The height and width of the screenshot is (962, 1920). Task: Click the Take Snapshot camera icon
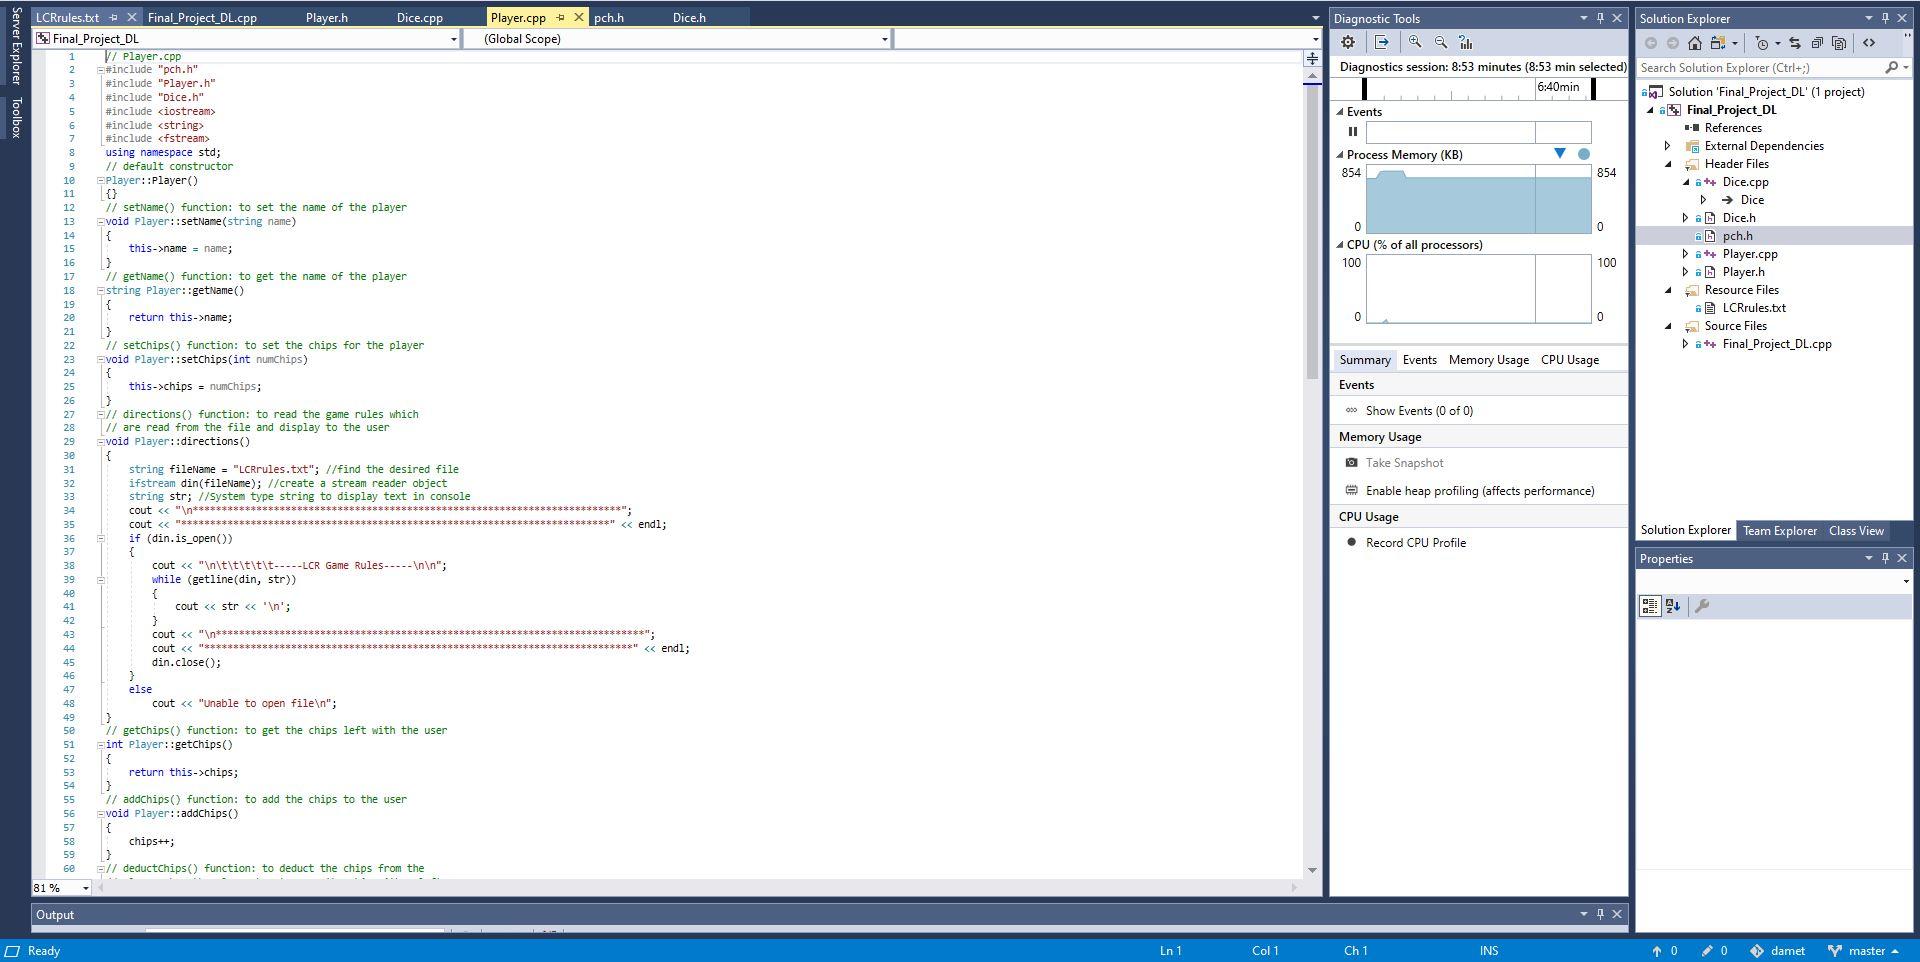[x=1351, y=462]
